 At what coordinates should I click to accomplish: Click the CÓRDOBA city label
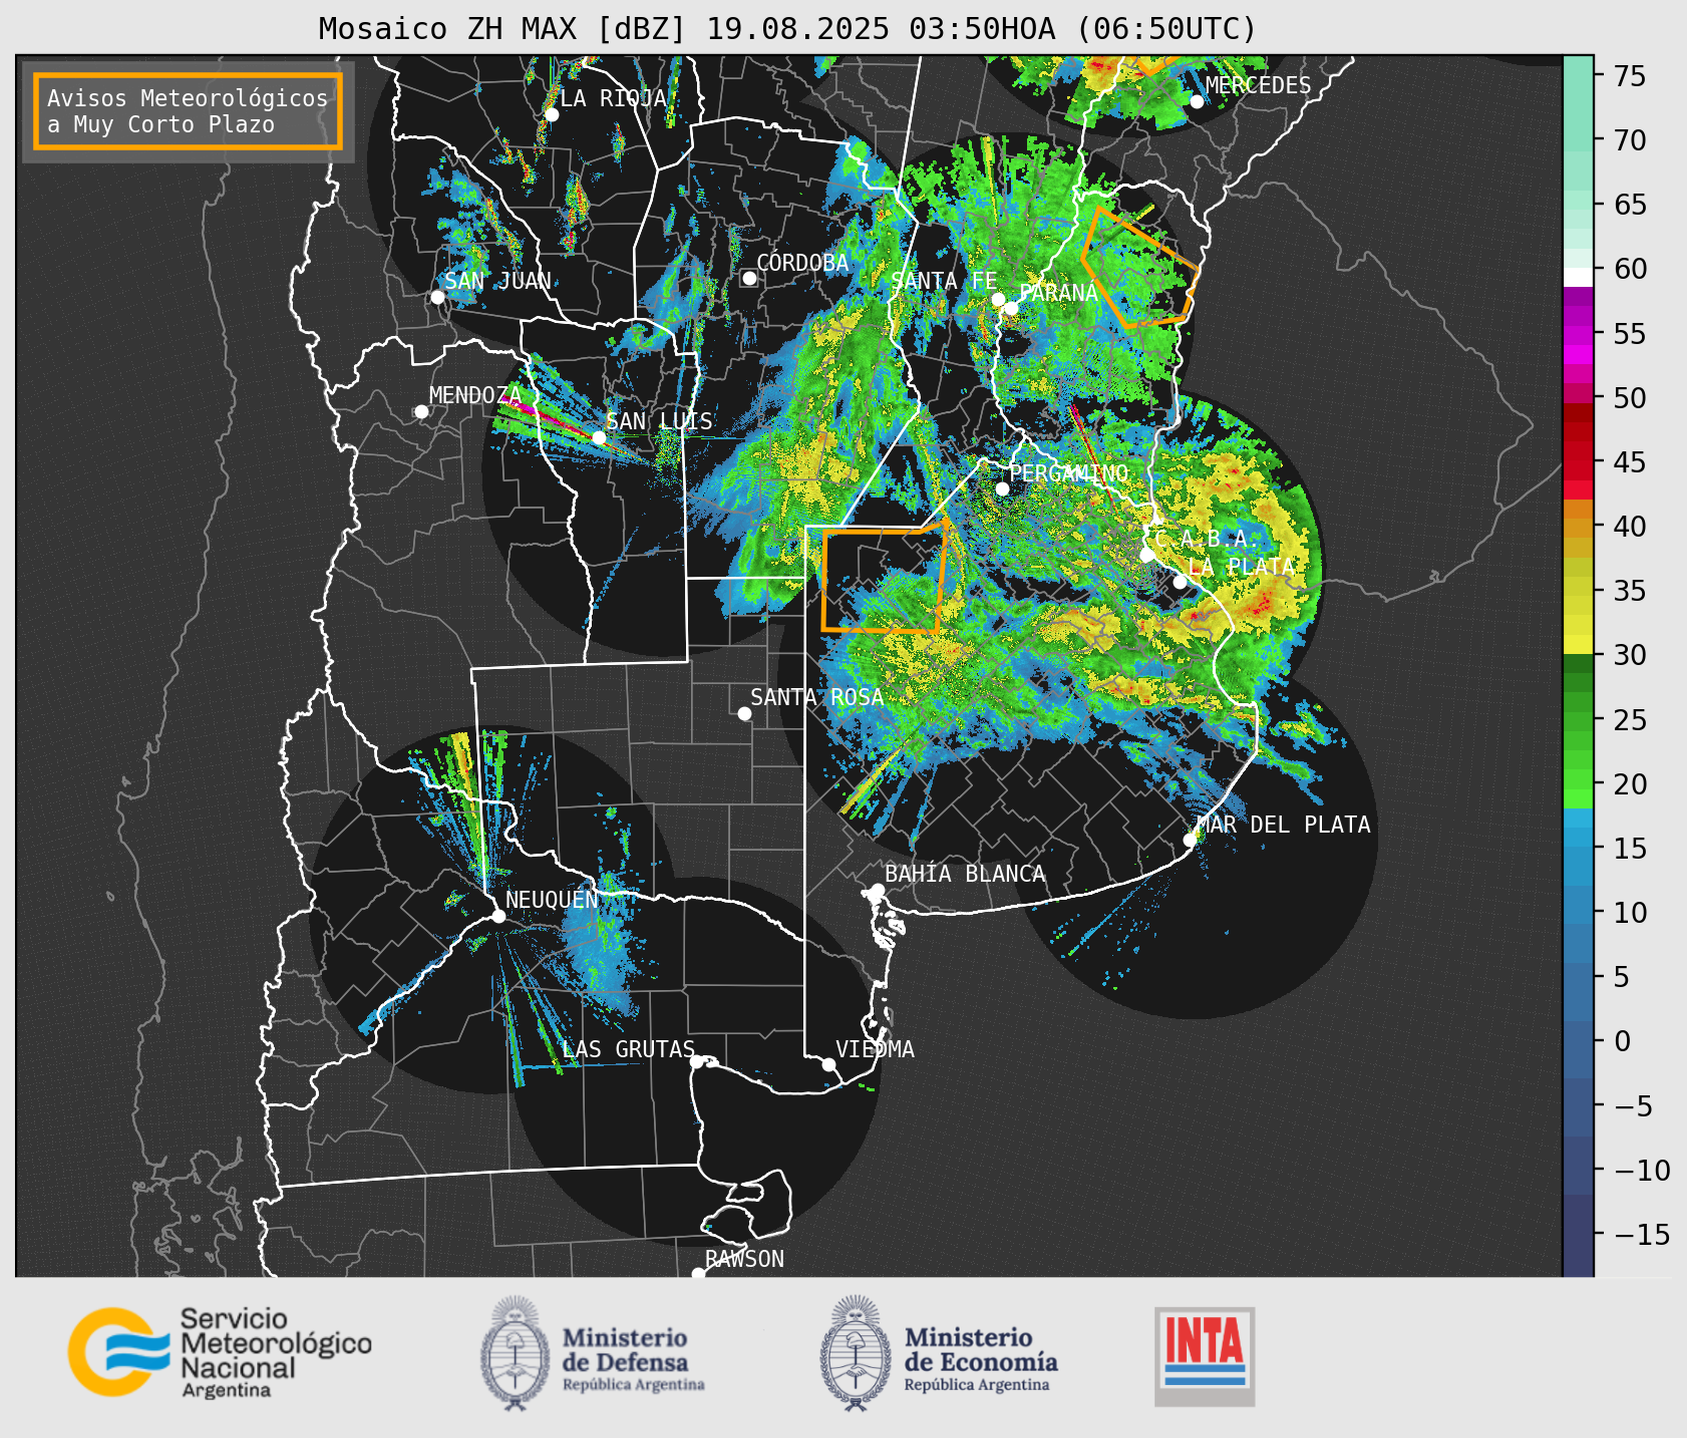pyautogui.click(x=802, y=263)
